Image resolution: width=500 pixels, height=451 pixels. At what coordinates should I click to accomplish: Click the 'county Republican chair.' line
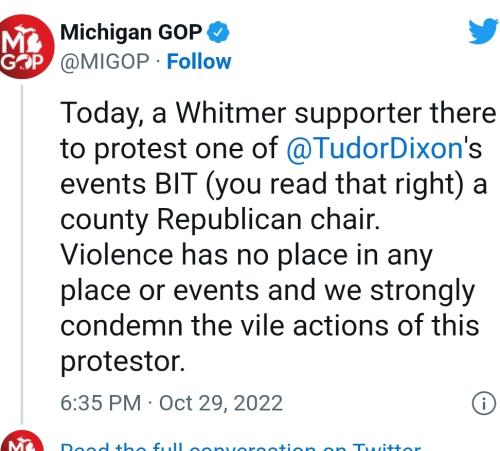click(220, 220)
